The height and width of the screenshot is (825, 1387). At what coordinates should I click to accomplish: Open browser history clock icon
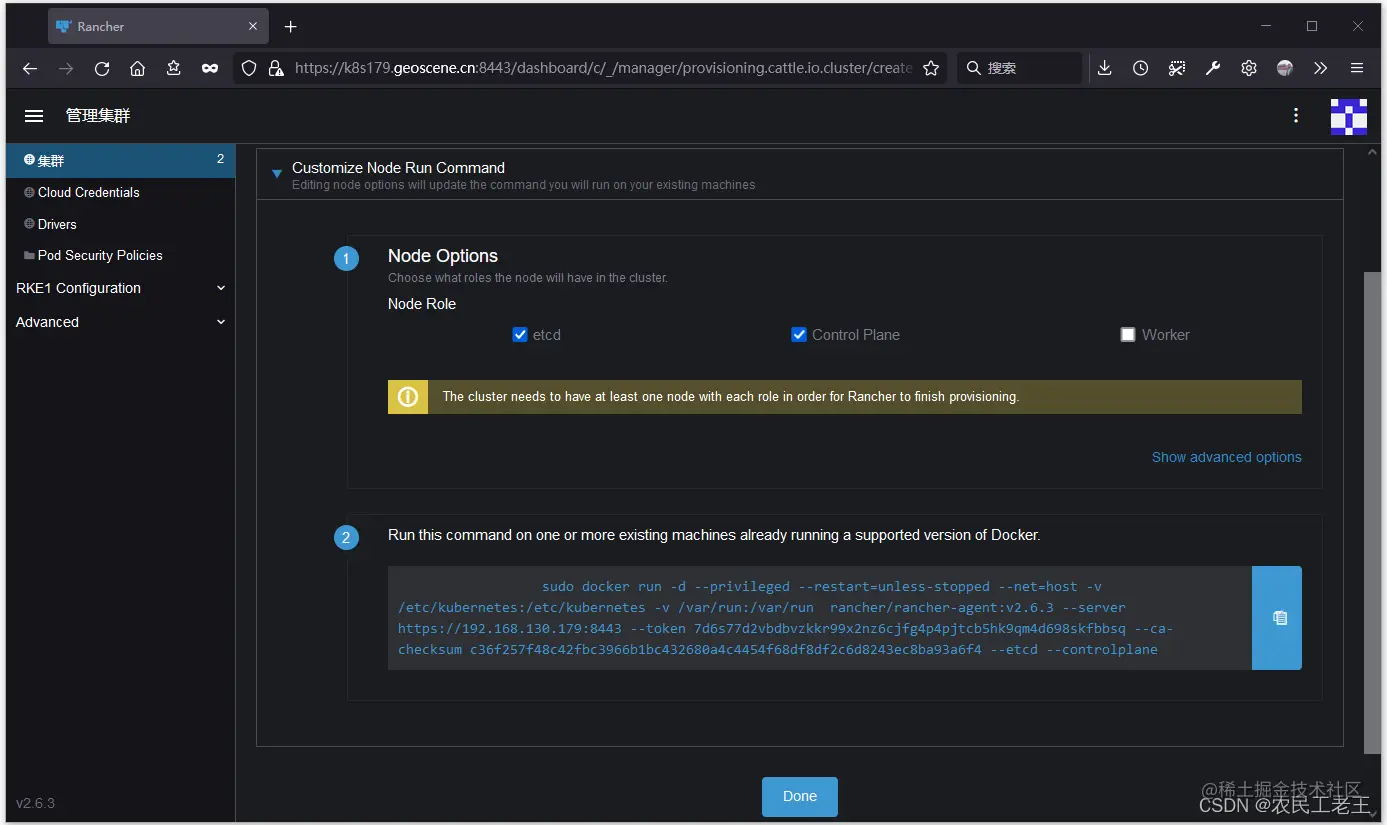click(x=1141, y=68)
